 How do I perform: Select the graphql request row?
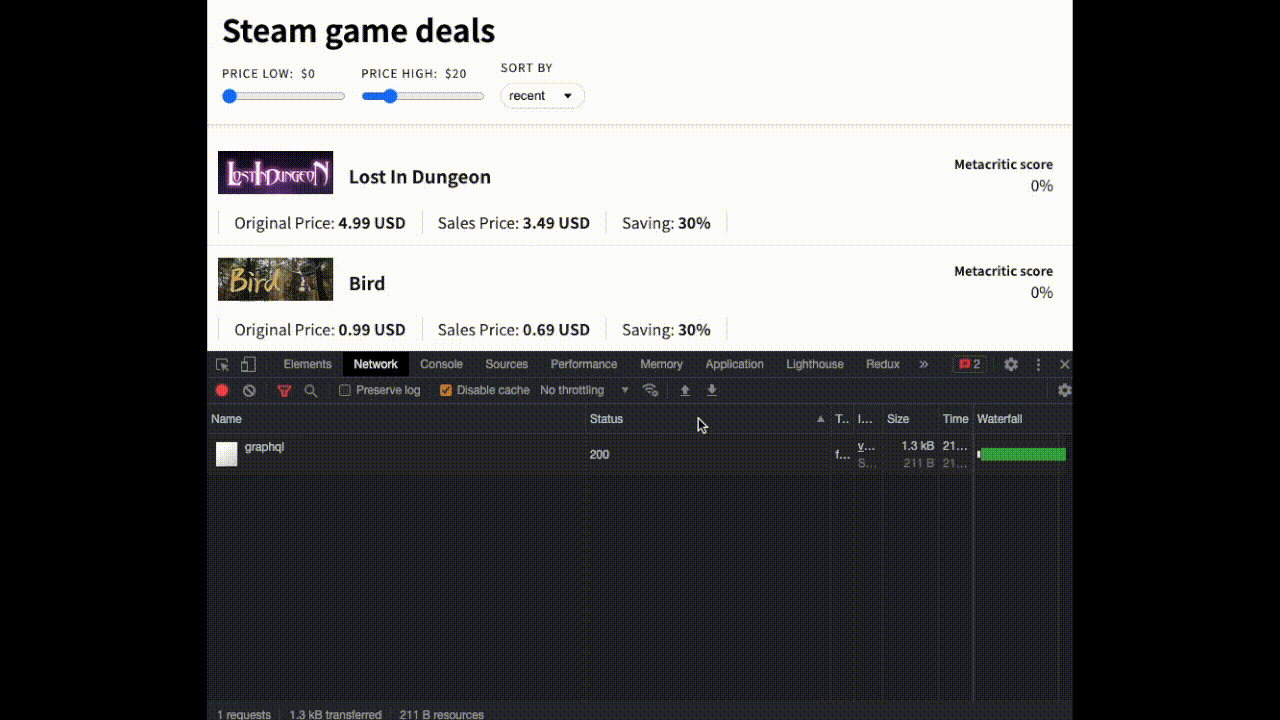pos(640,454)
